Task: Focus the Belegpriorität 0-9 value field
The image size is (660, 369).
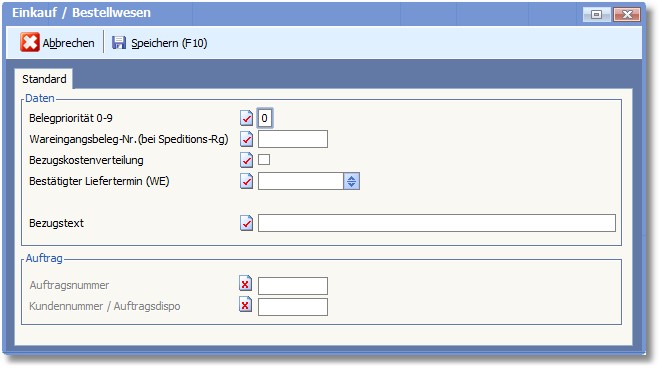Action: click(265, 118)
